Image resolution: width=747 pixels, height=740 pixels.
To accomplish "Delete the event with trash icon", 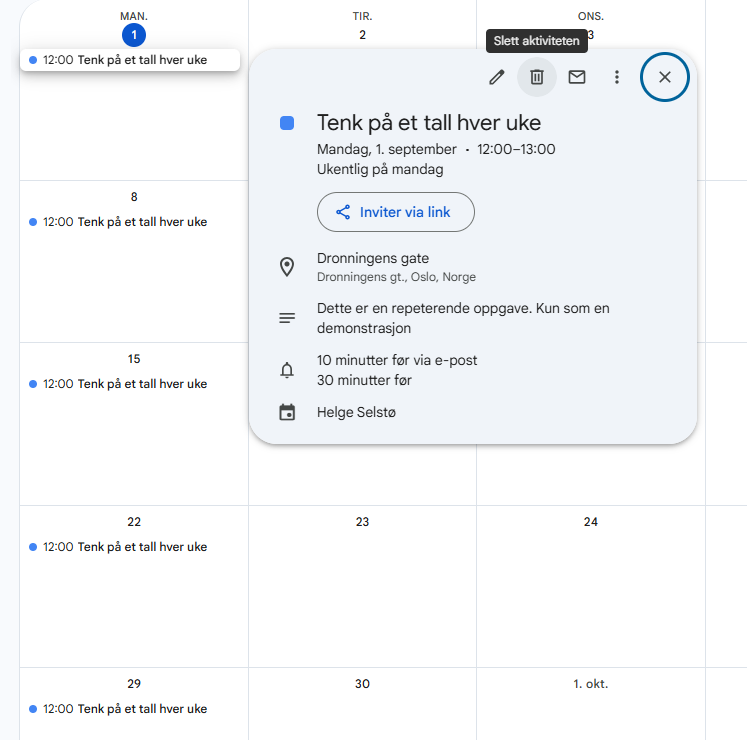I will 537,77.
